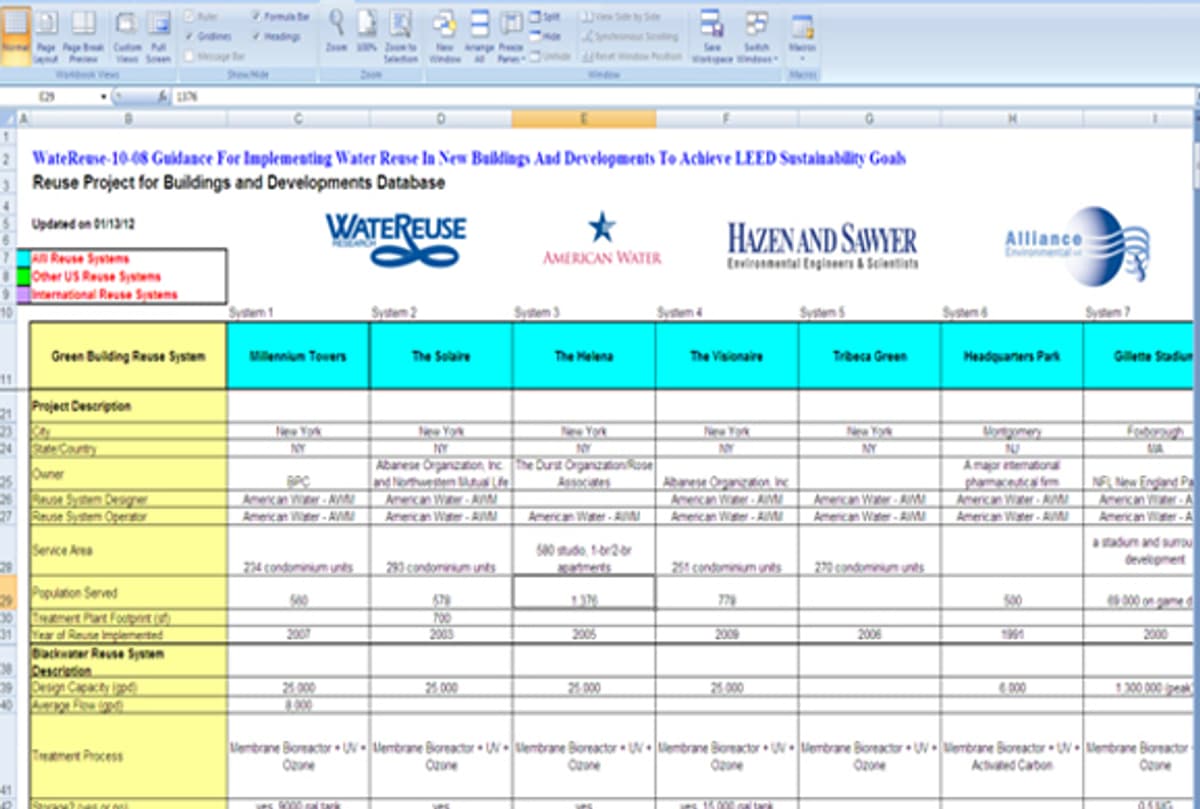
Task: Select the Tribeca Green header cell
Action: (869, 355)
